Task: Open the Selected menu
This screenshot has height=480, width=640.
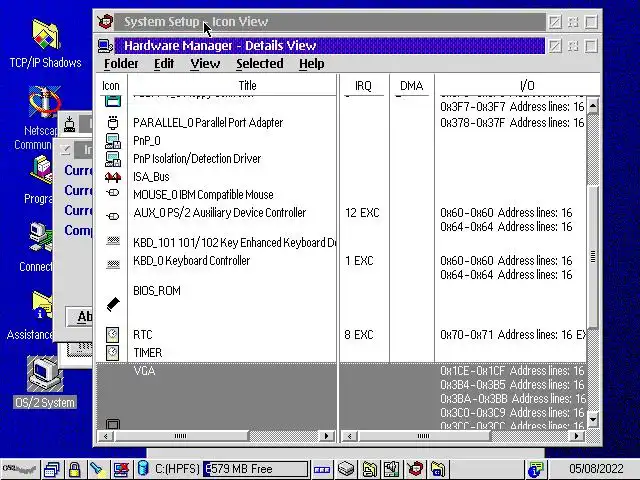Action: [x=260, y=64]
